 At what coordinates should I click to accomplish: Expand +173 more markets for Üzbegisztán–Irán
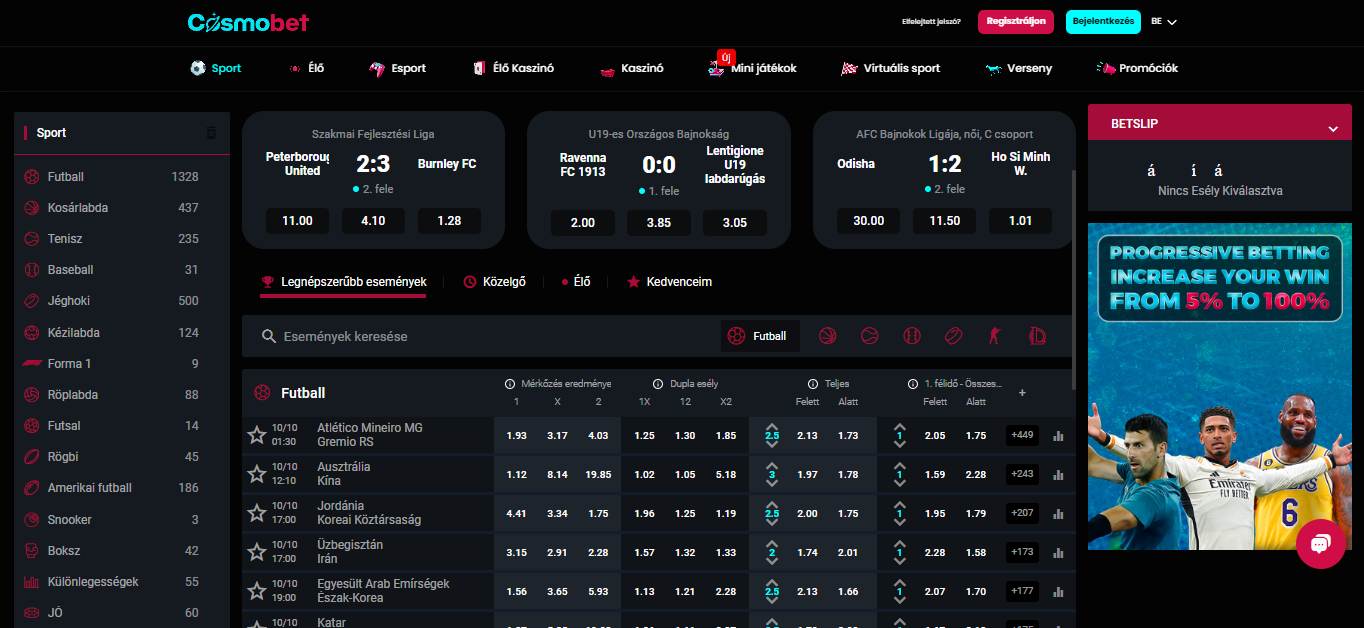click(1023, 552)
